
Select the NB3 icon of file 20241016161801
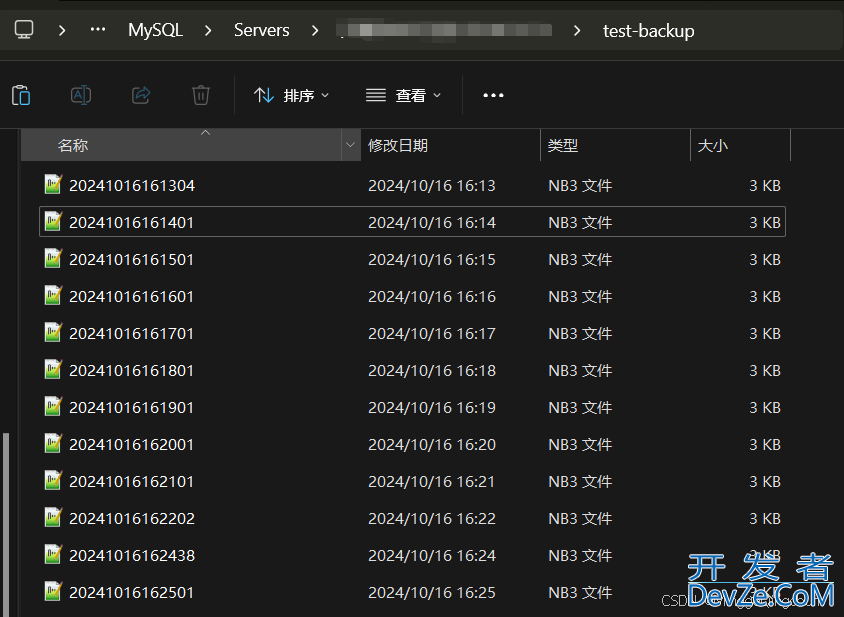point(53,369)
